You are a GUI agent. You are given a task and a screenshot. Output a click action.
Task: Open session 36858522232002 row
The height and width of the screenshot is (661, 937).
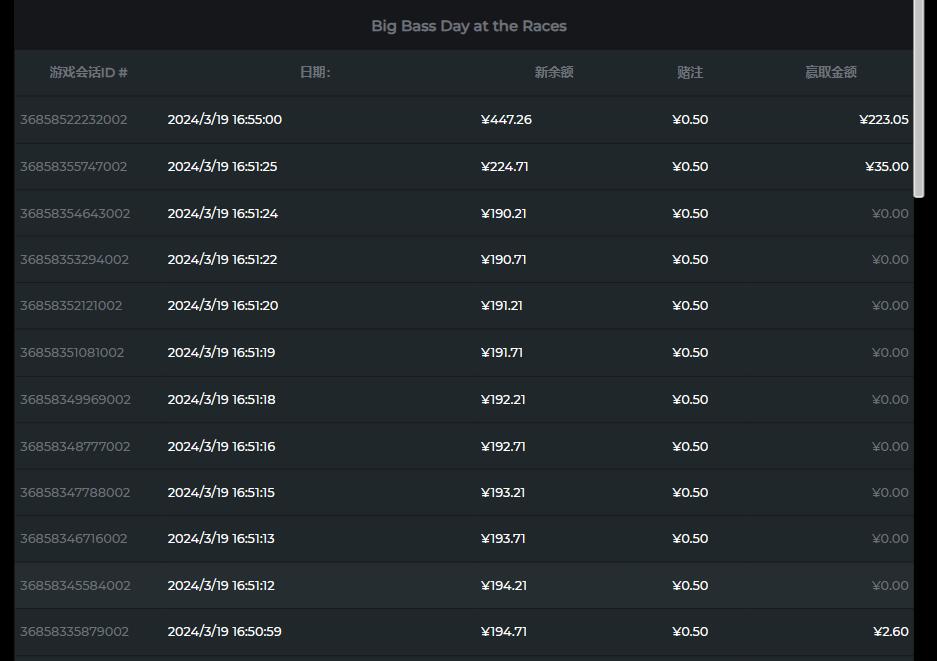click(x=464, y=120)
